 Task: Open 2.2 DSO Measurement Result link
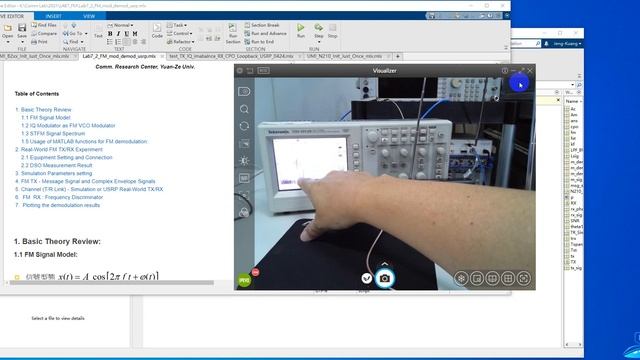pyautogui.click(x=57, y=165)
